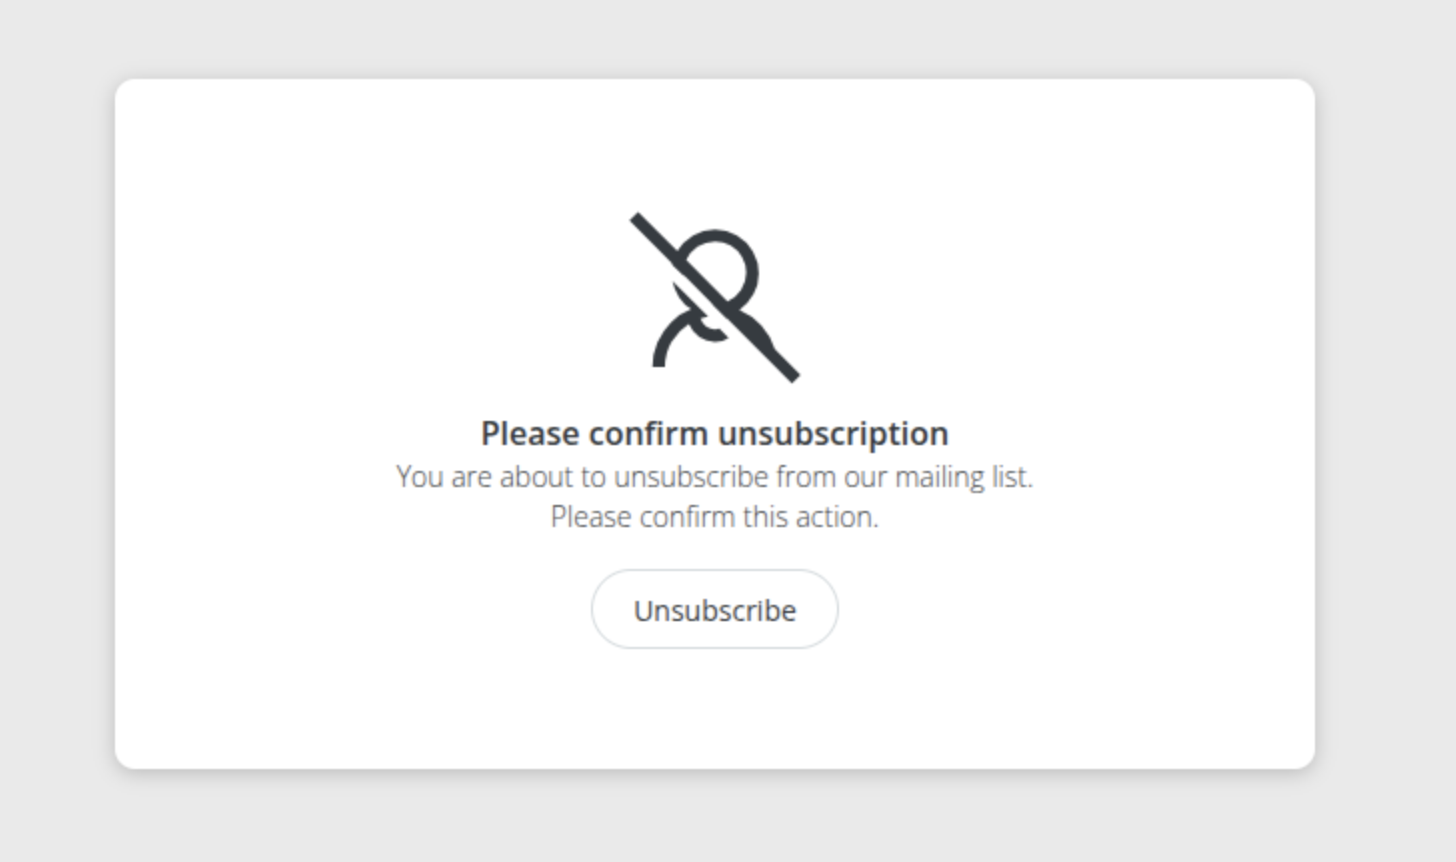This screenshot has width=1456, height=862.
Task: Click the unsubscribed-user symbol above the heading
Action: (714, 297)
